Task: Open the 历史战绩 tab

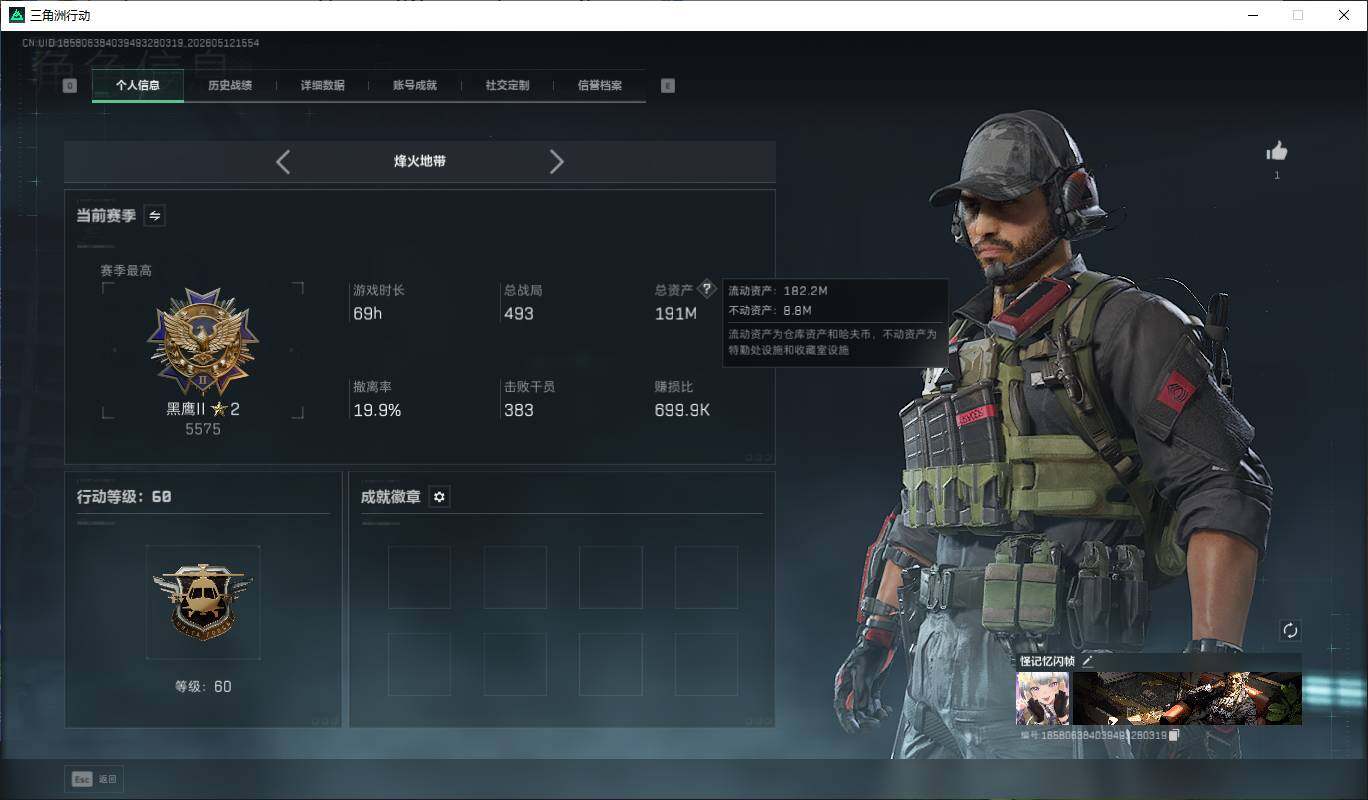Action: coord(230,86)
